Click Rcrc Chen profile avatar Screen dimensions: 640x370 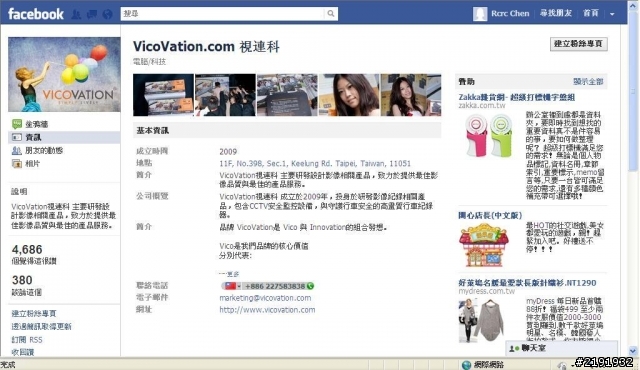480,14
